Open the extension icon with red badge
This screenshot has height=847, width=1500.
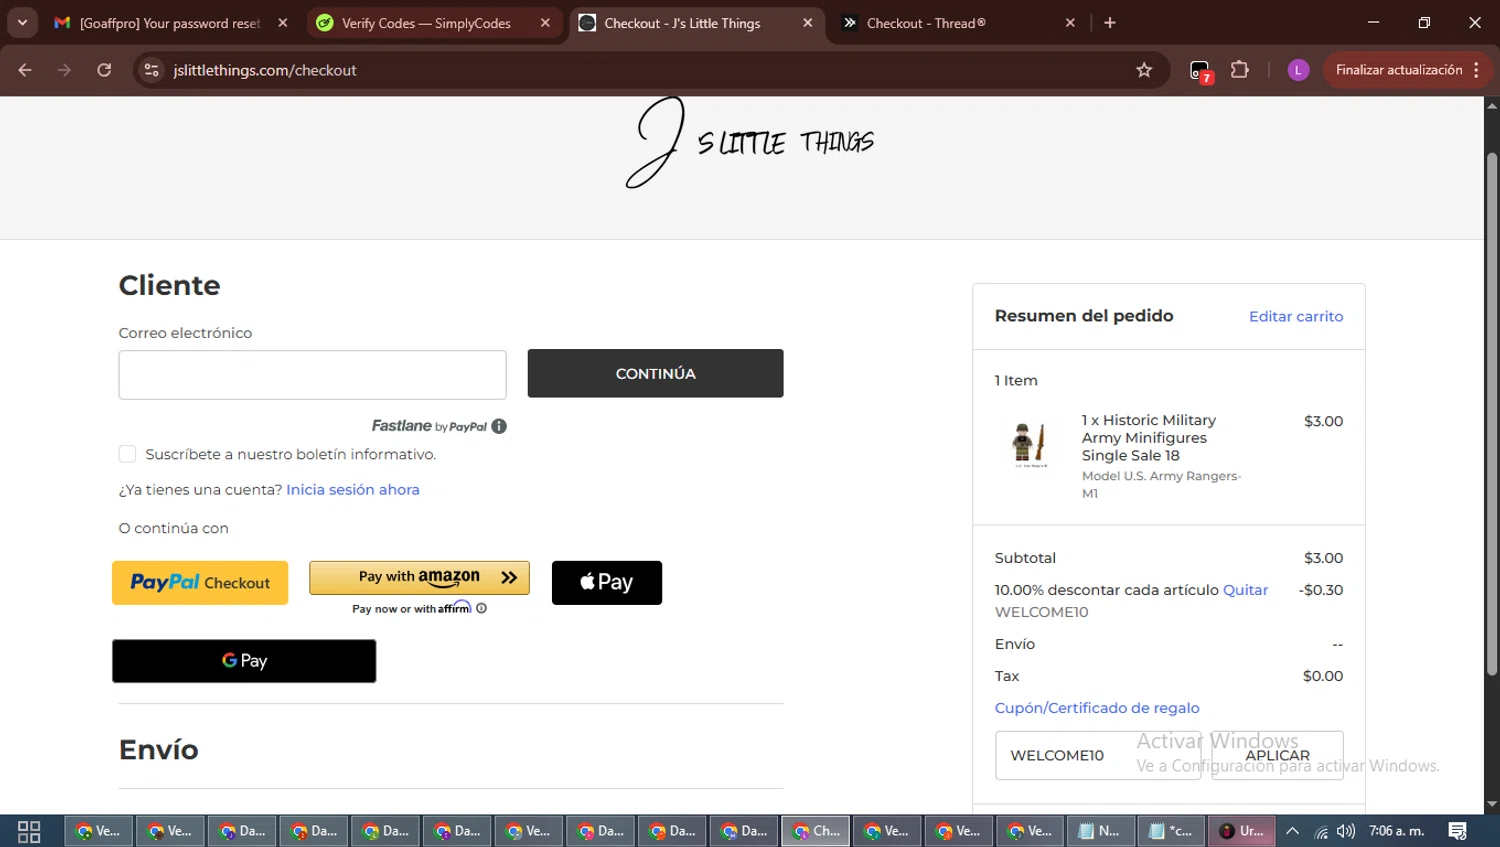coord(1200,71)
